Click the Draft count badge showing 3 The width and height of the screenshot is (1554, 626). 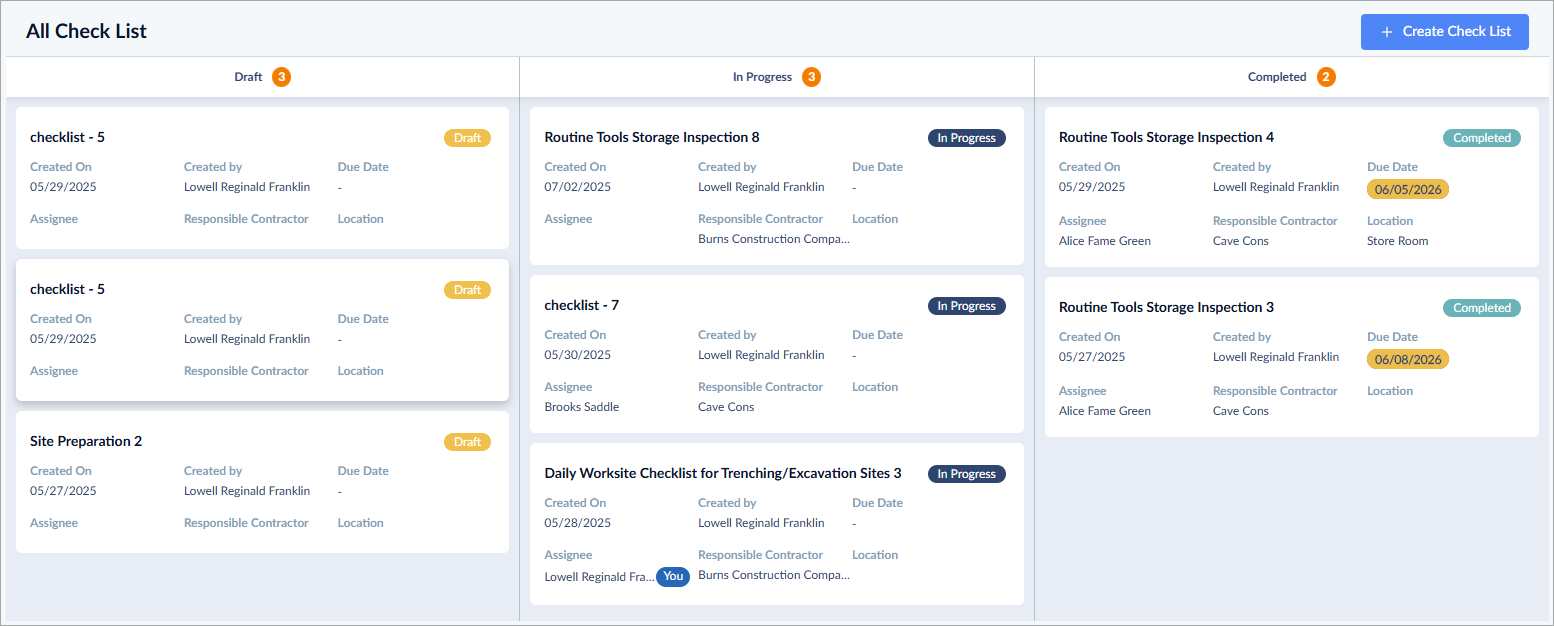[281, 77]
